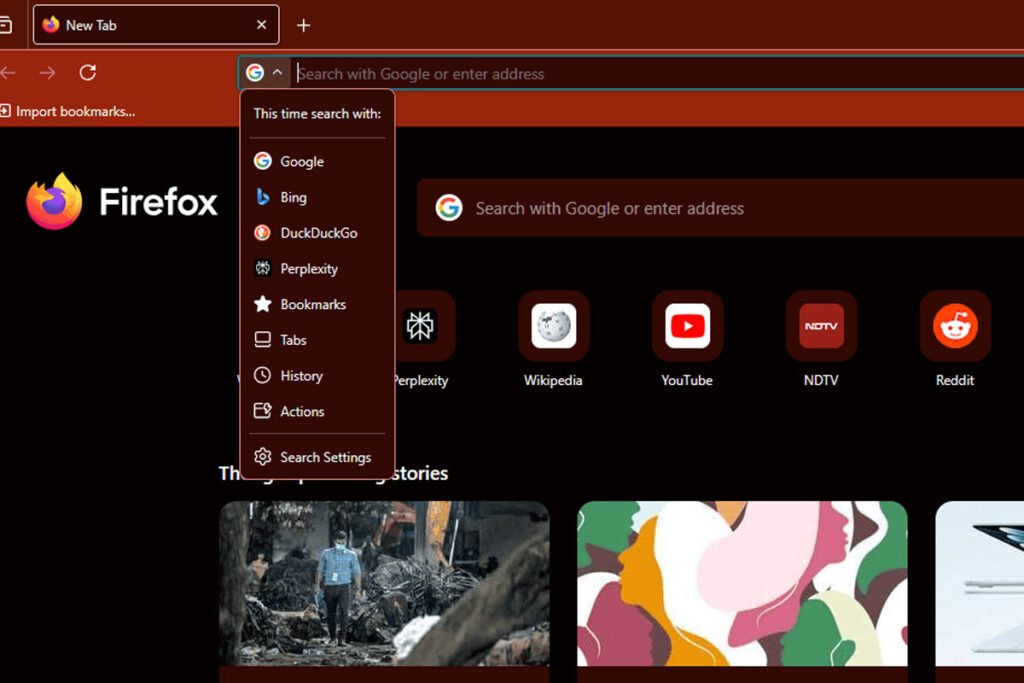Choose DuckDuckGo in search-with menu

(317, 233)
